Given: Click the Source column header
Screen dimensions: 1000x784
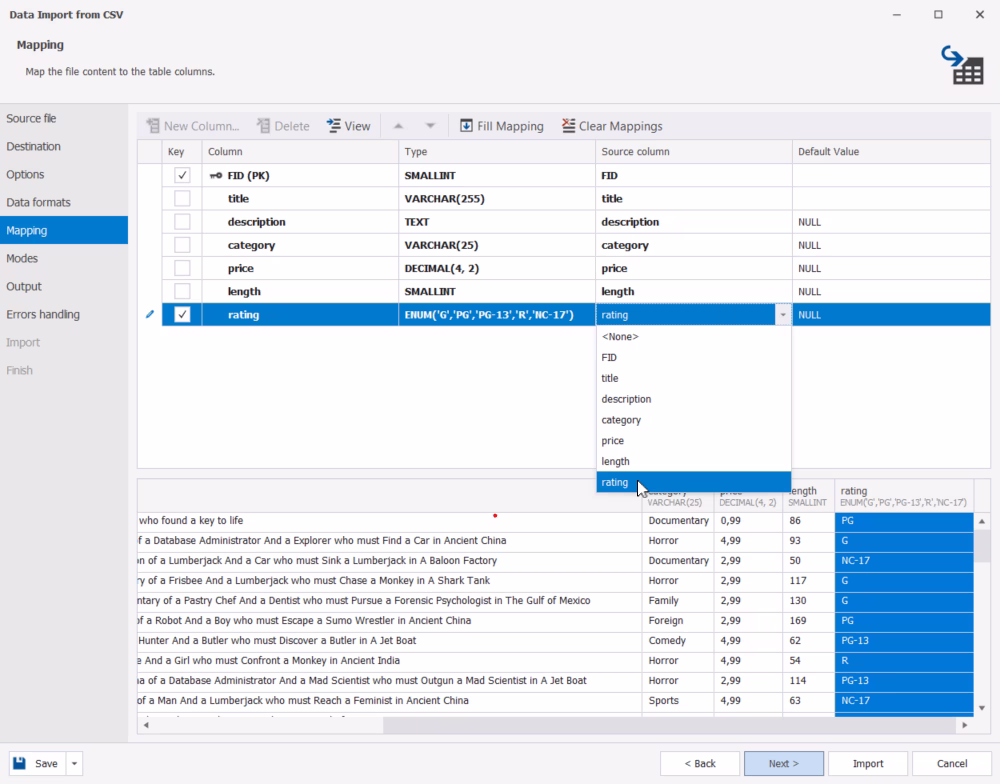Looking at the screenshot, I should (x=694, y=151).
